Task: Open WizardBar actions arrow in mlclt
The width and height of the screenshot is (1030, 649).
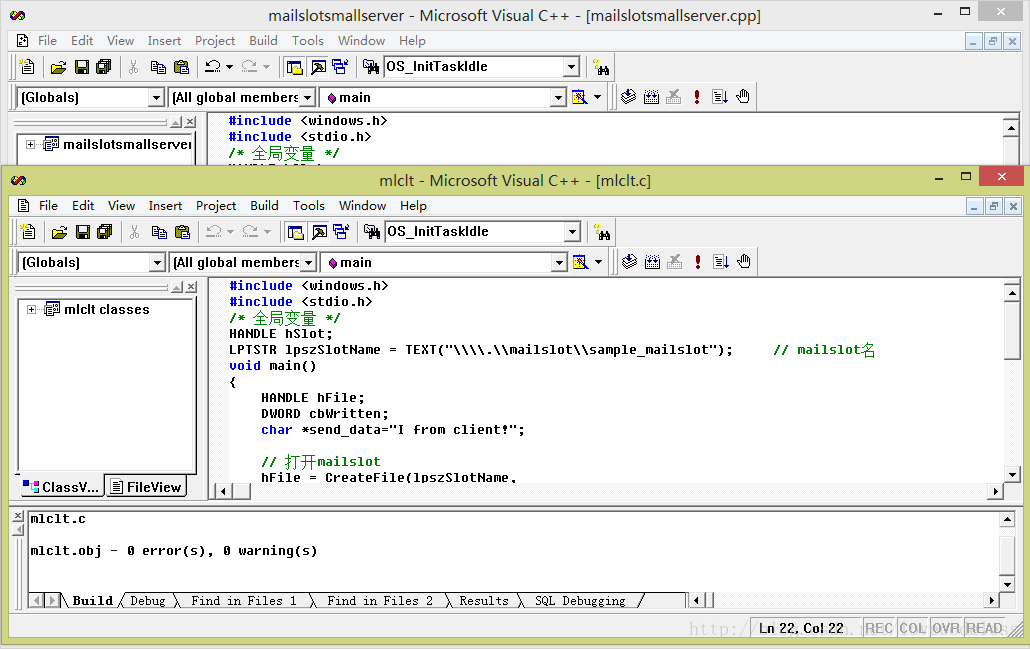Action: 598,262
